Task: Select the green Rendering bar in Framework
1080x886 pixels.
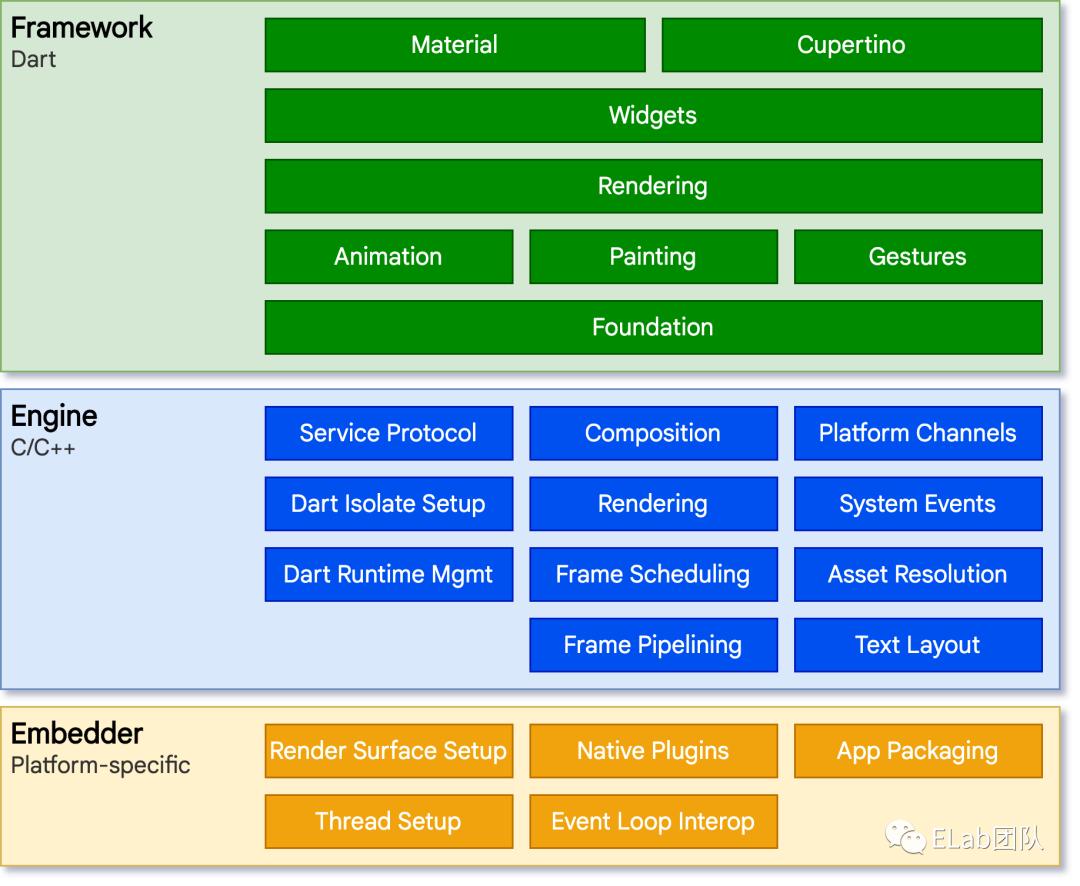Action: [653, 186]
